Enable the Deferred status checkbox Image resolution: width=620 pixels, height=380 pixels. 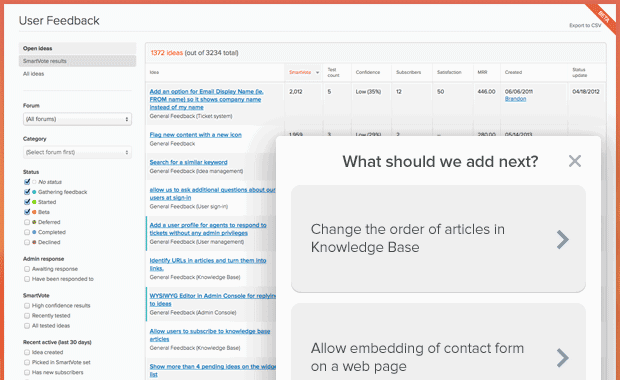[x=27, y=222]
